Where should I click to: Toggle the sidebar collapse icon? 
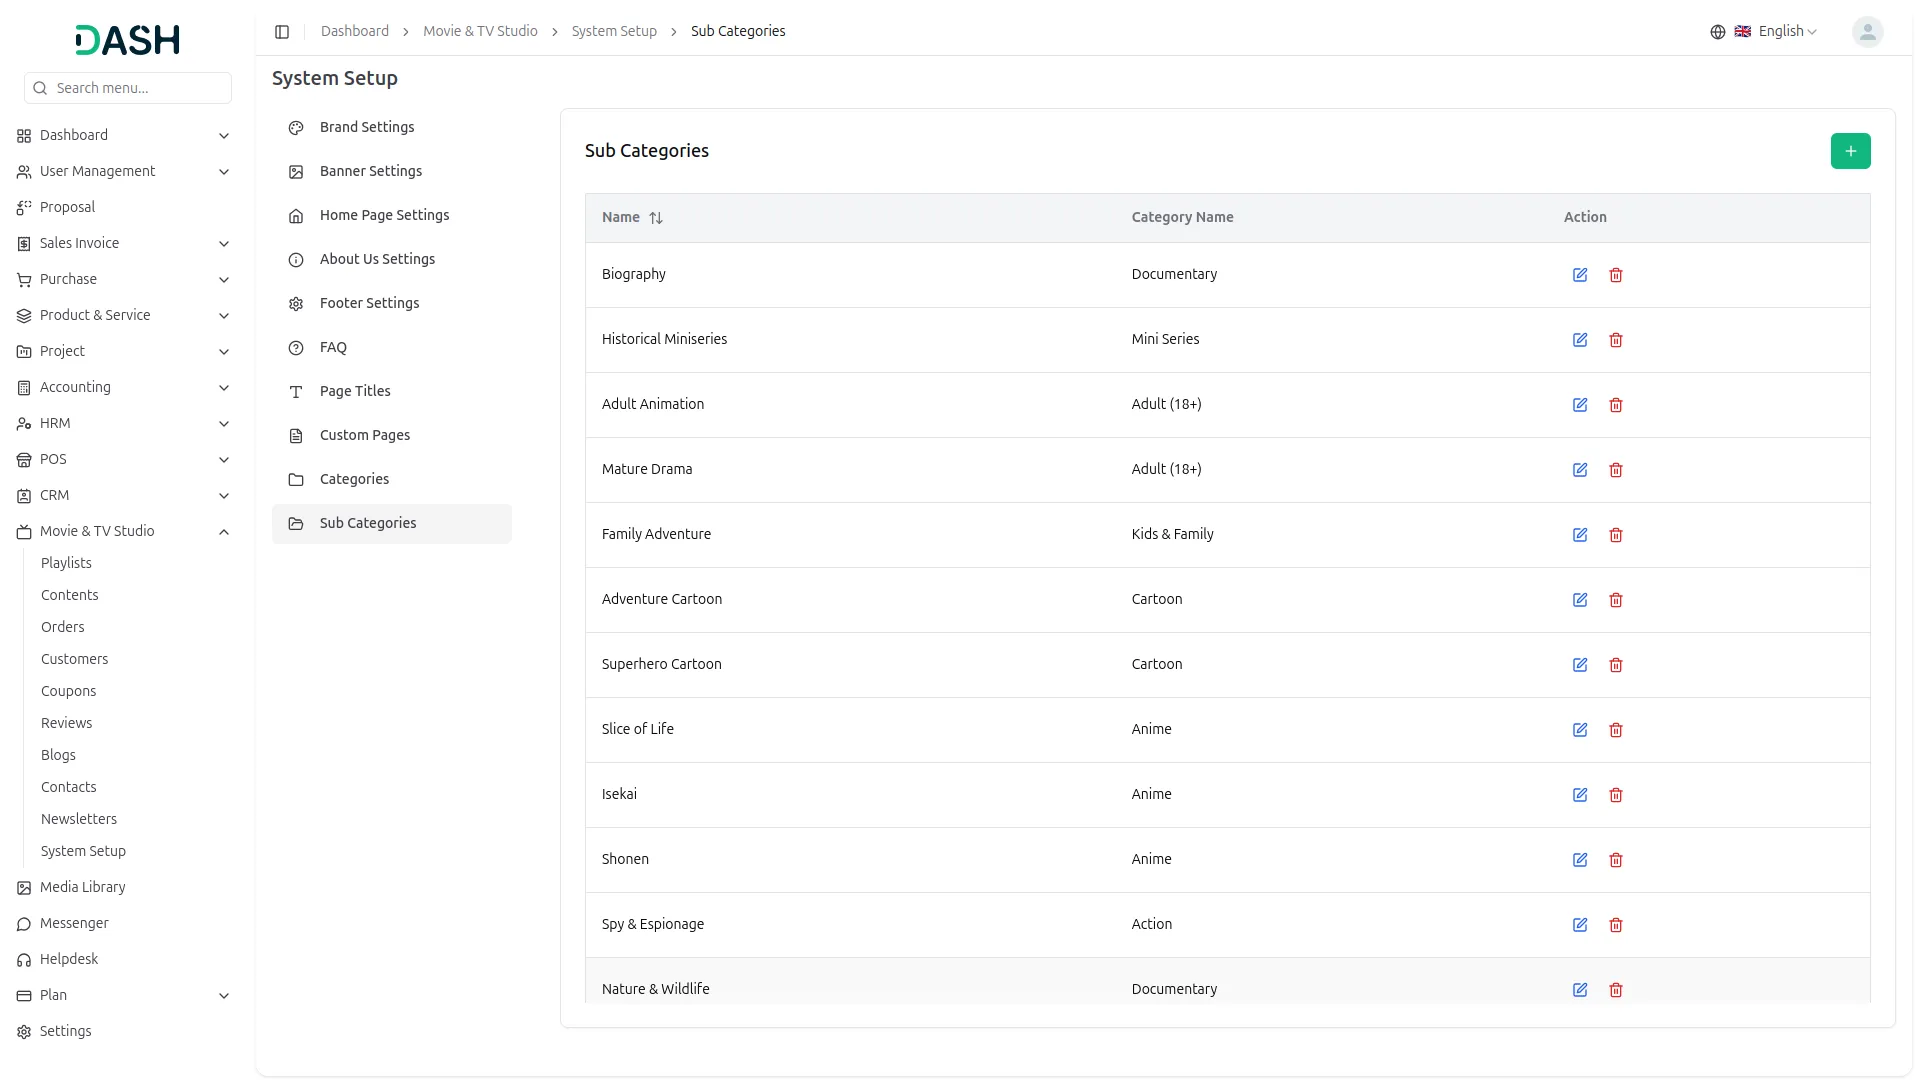[x=282, y=32]
